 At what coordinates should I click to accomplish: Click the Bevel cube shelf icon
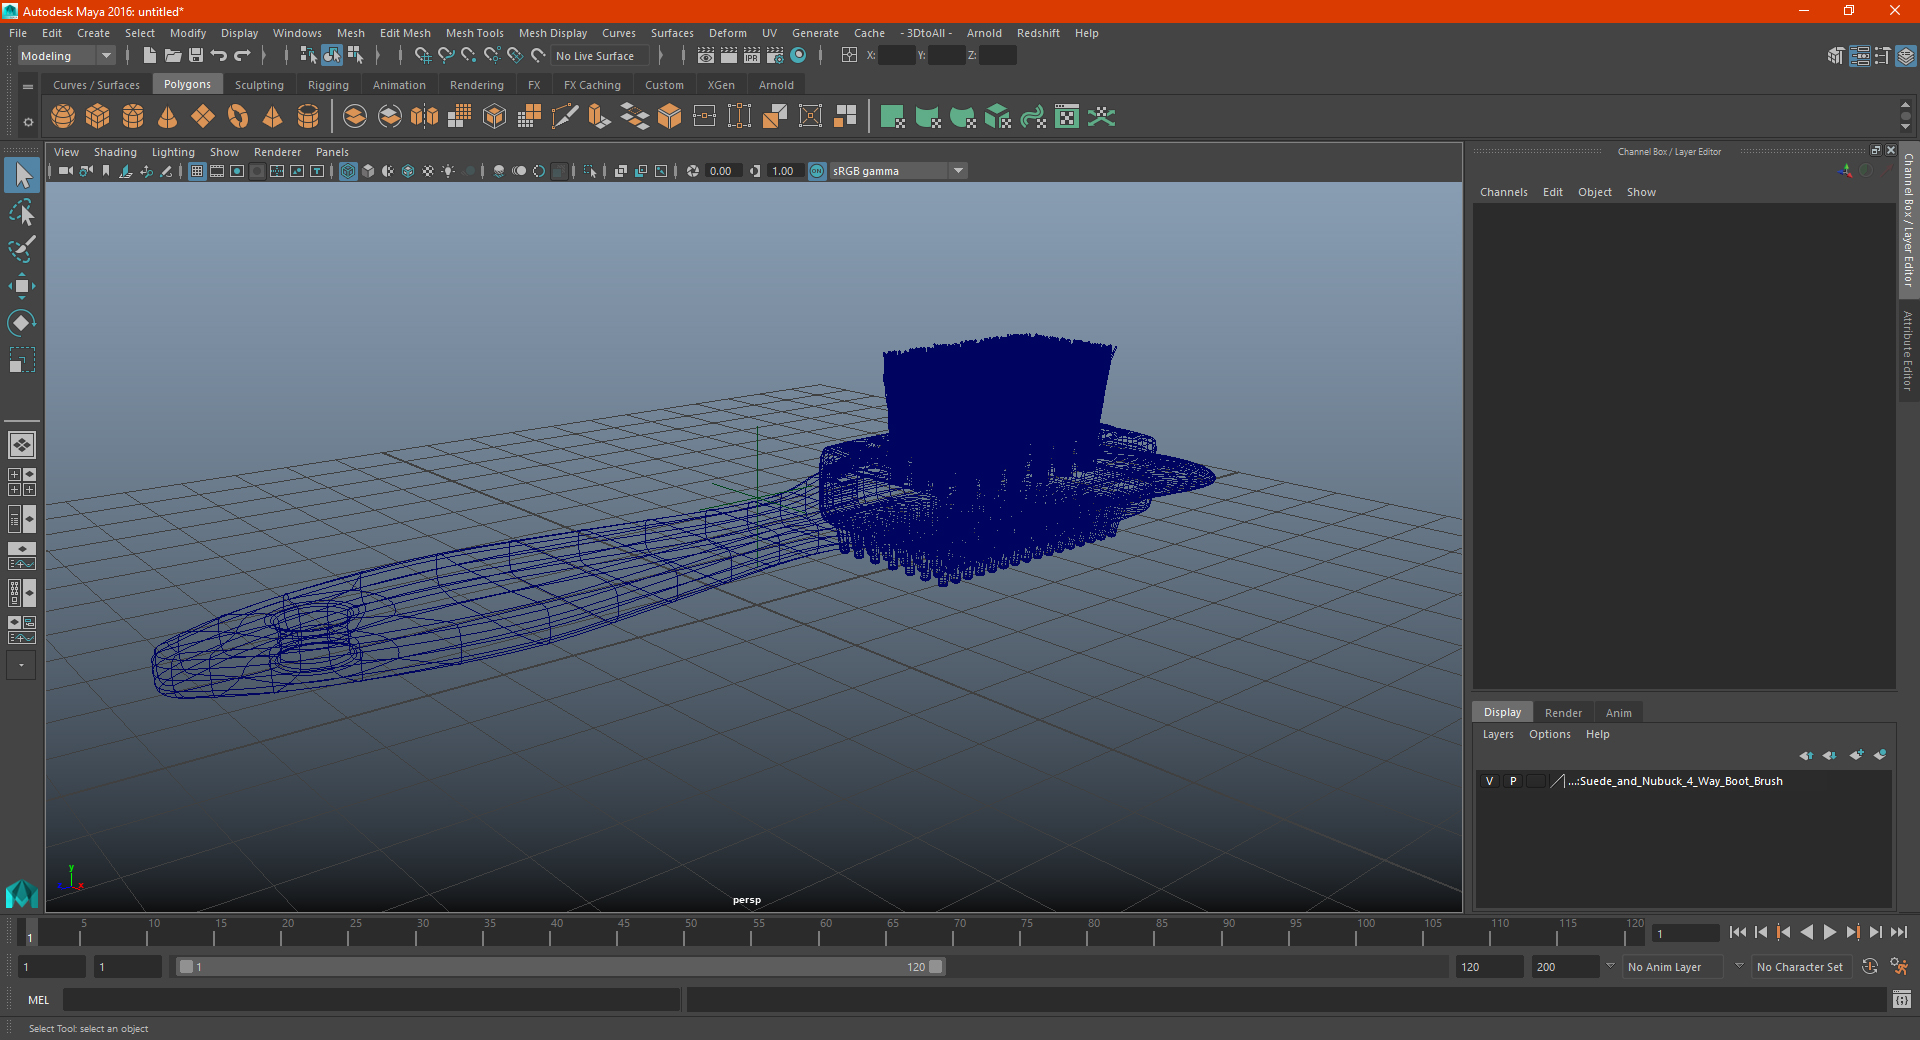click(x=669, y=117)
